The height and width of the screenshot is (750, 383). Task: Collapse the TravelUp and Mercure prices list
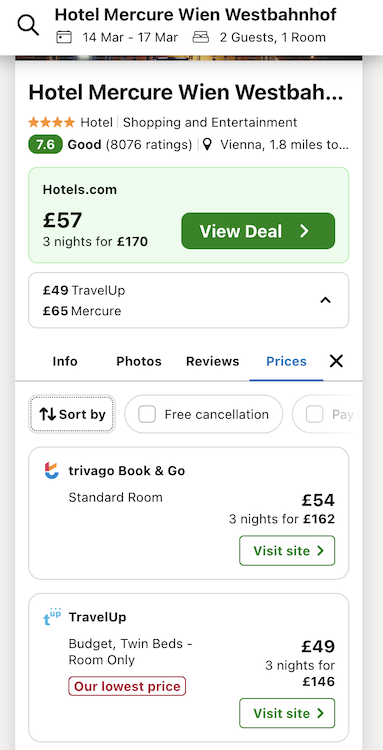click(325, 300)
